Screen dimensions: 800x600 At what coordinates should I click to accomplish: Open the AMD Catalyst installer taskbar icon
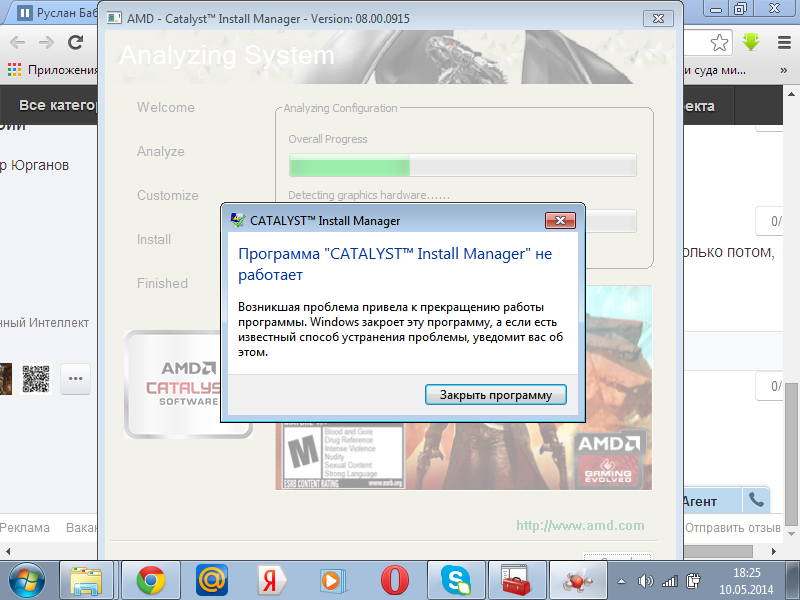(578, 581)
